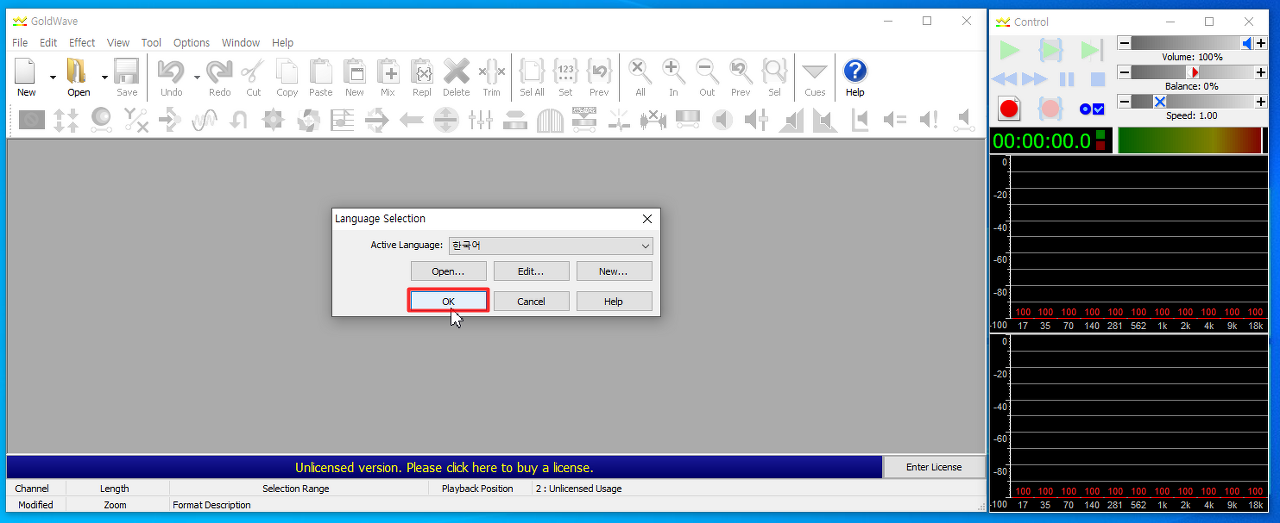Click the Speed slider in Control window
Screen dimensions: 1280x523
tap(1192, 101)
